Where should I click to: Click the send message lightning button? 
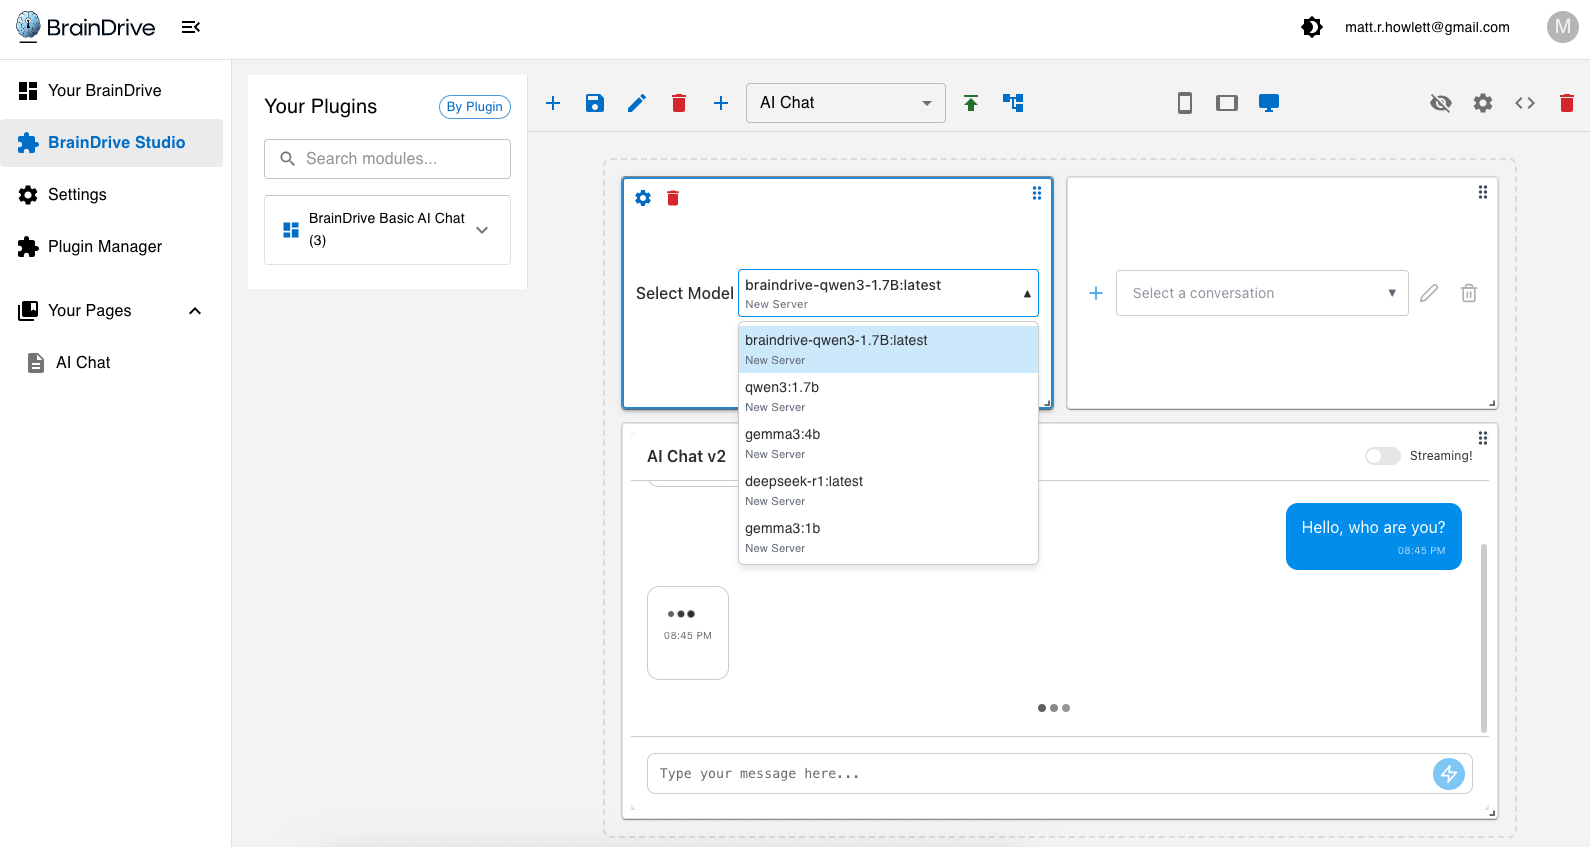coord(1449,773)
